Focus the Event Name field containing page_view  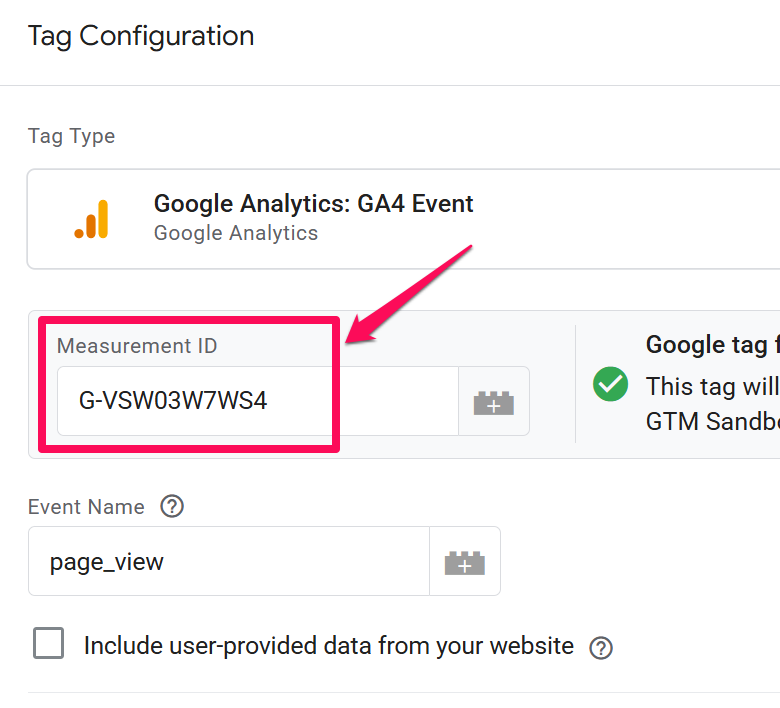[x=229, y=561]
